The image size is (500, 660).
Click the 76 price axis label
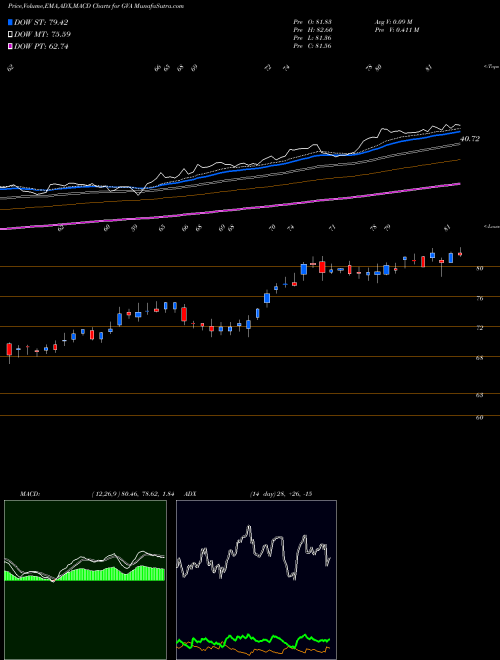coord(479,298)
